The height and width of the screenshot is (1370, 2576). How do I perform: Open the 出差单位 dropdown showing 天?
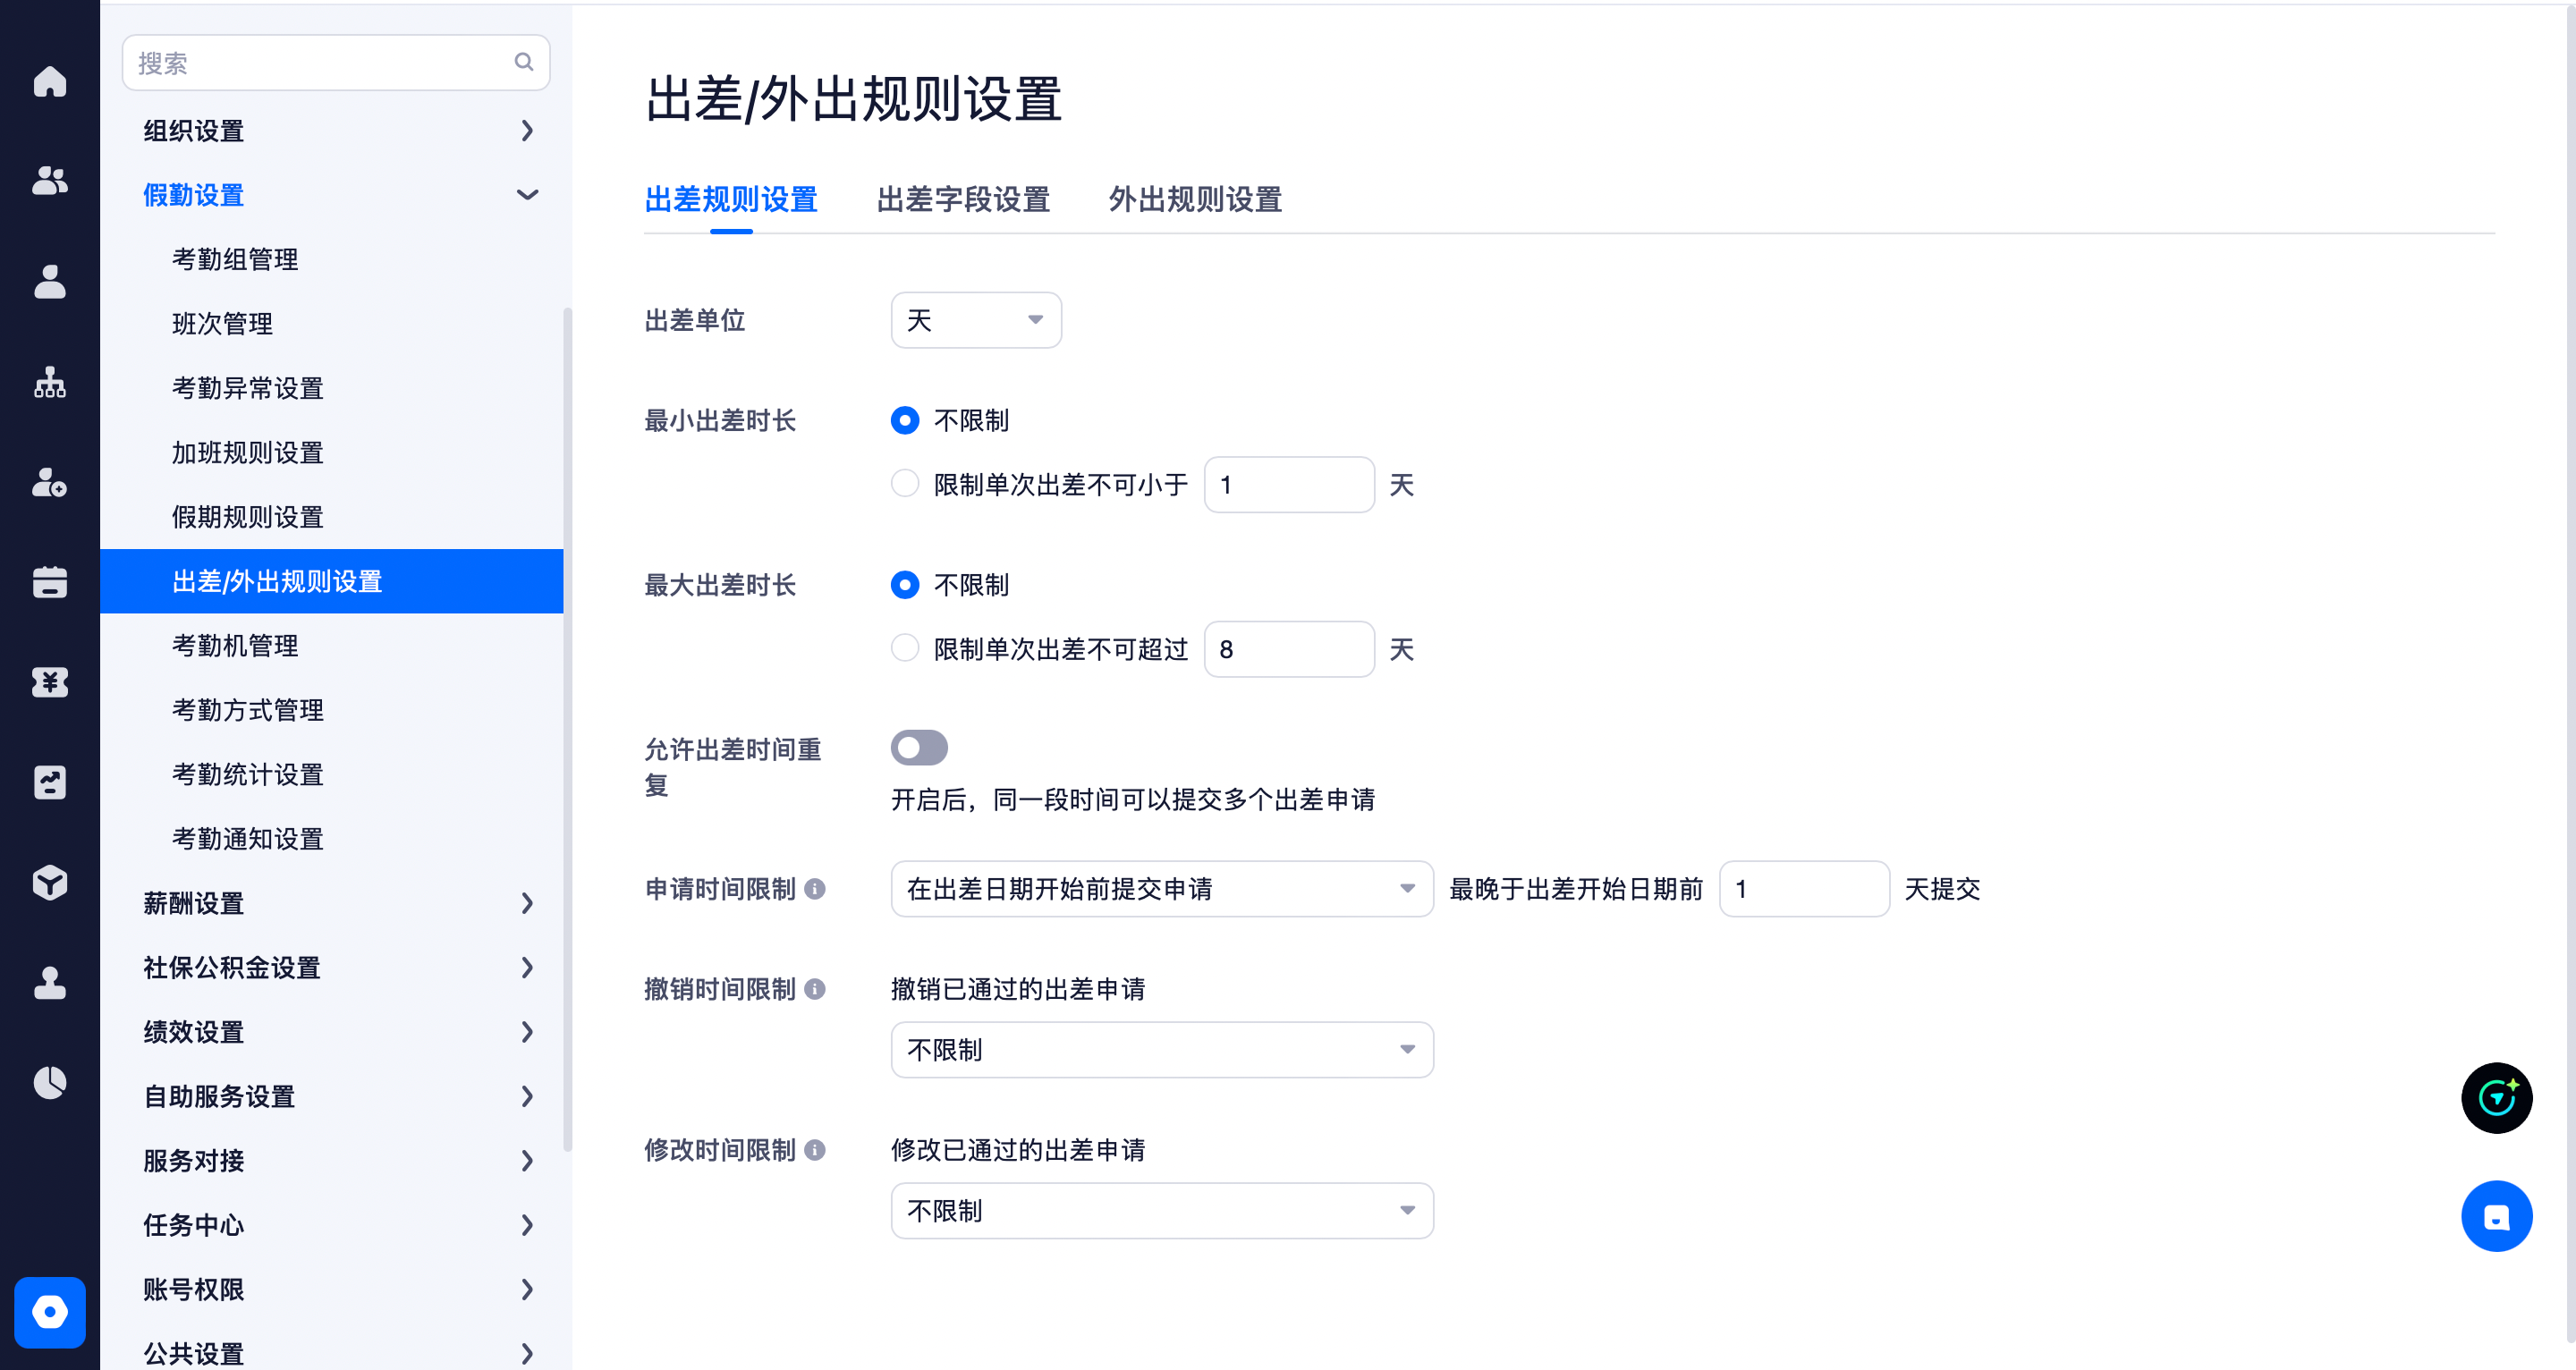click(x=976, y=320)
